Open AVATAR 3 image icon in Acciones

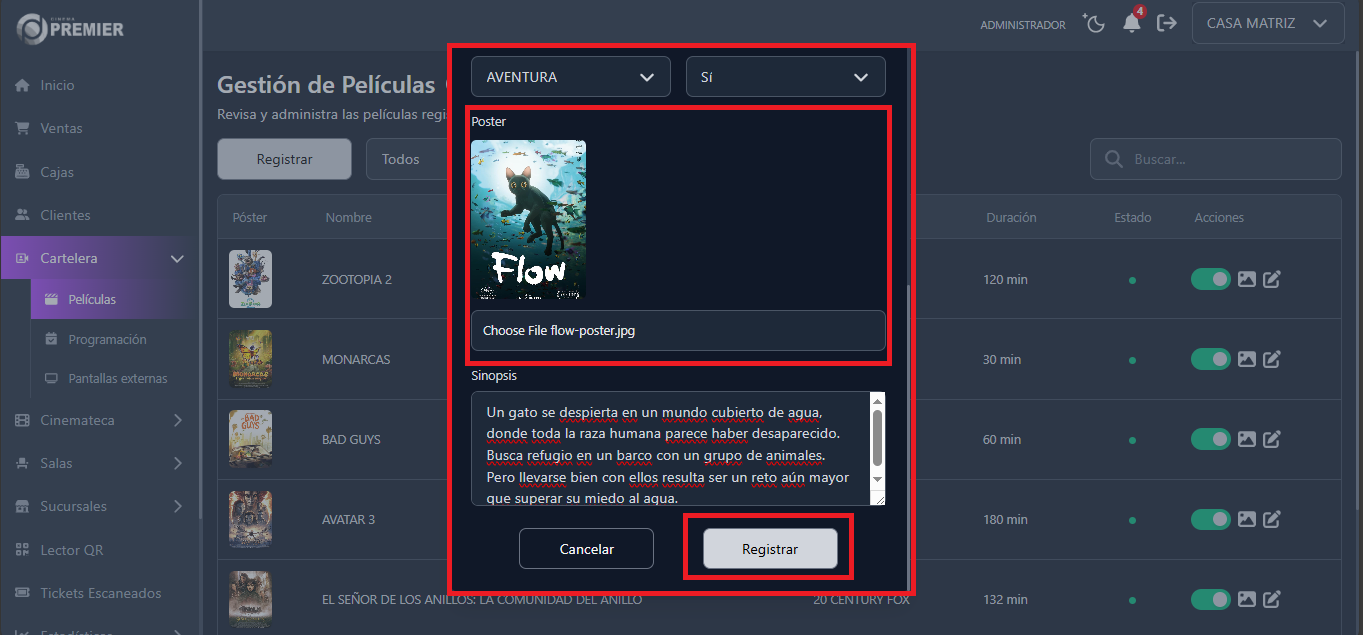[1246, 519]
